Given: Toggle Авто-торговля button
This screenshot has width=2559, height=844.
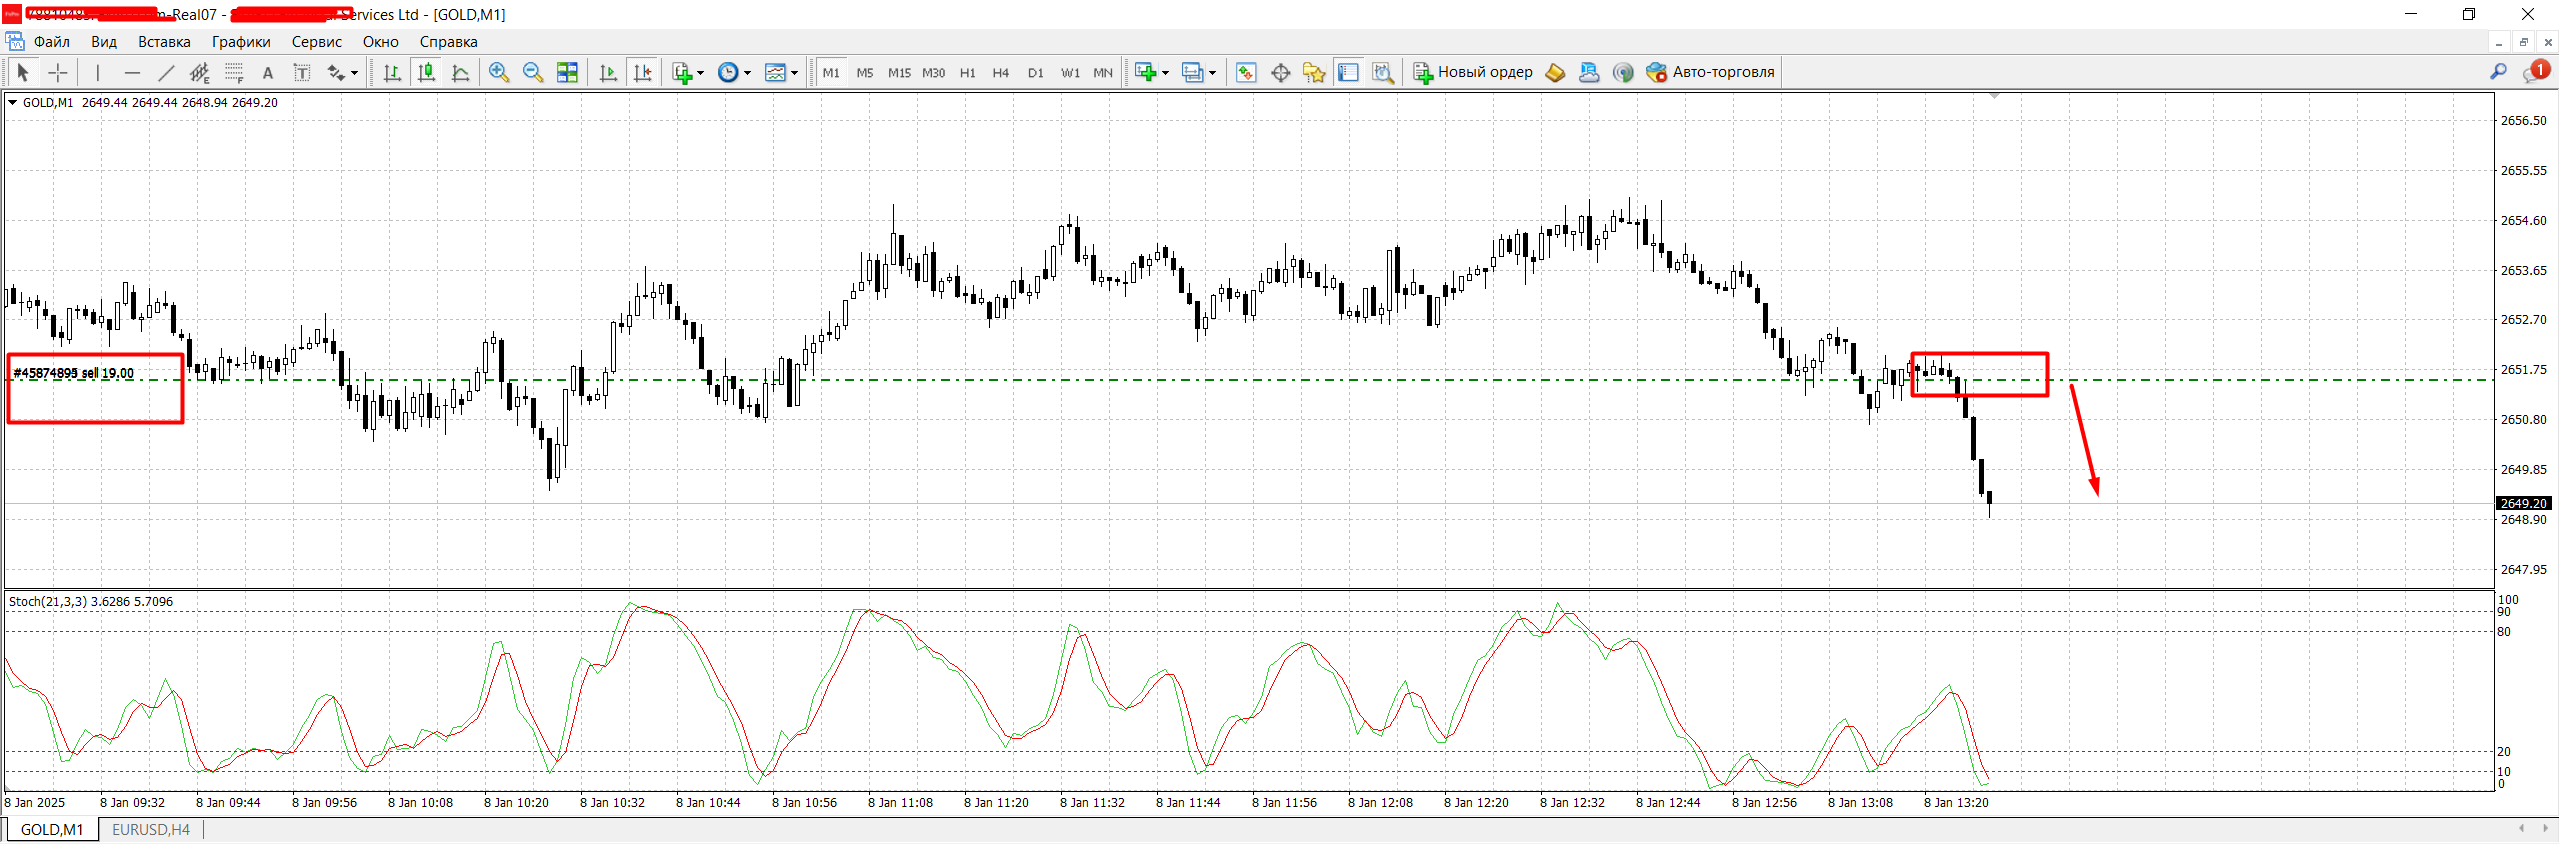Looking at the screenshot, I should click(1710, 72).
